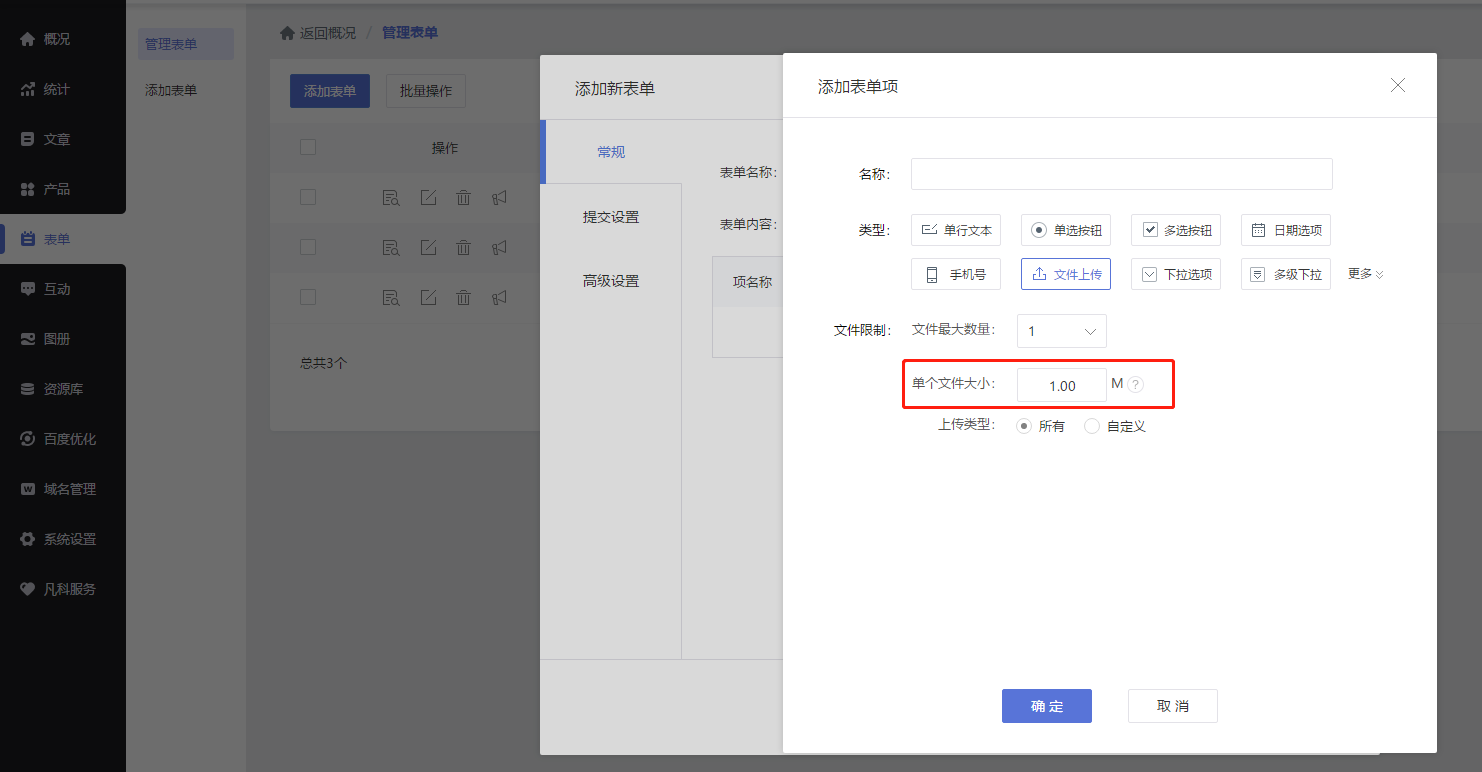
Task: Click the blue 添加表单 button
Action: pyautogui.click(x=330, y=91)
